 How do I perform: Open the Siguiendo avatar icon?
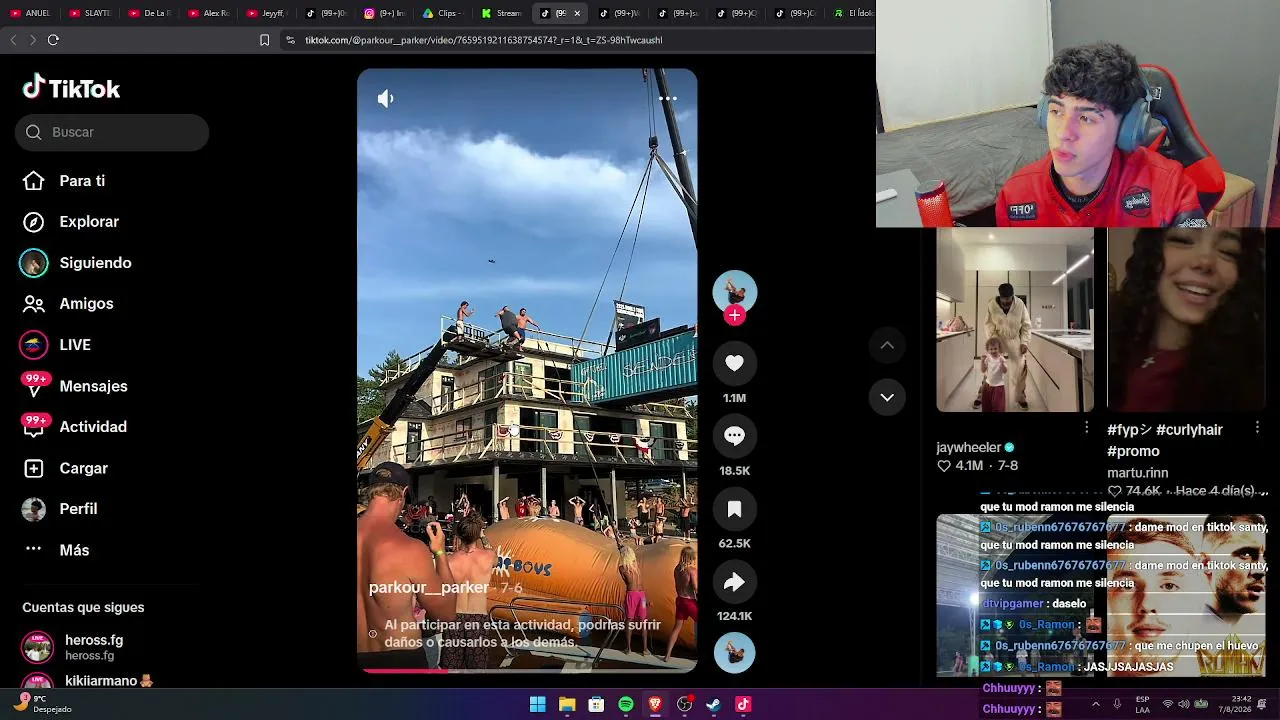tap(34, 263)
